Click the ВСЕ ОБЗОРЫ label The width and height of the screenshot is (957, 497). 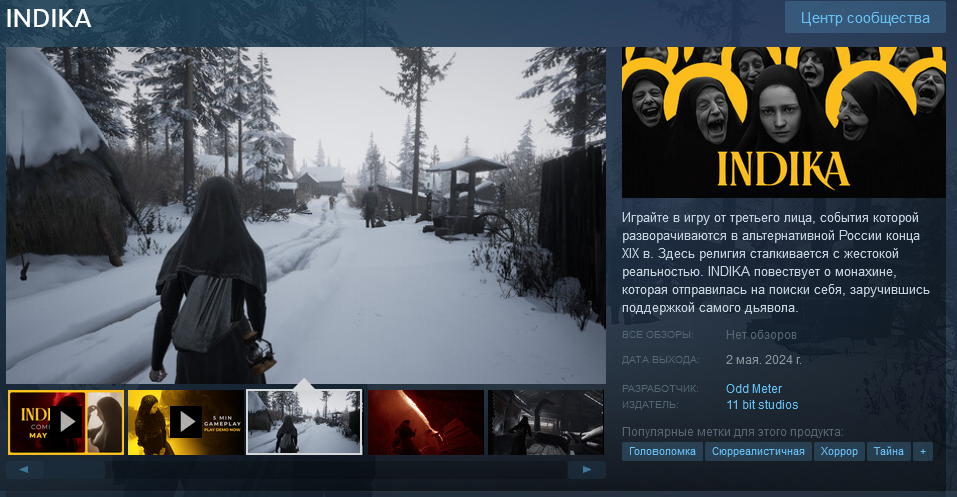click(657, 335)
